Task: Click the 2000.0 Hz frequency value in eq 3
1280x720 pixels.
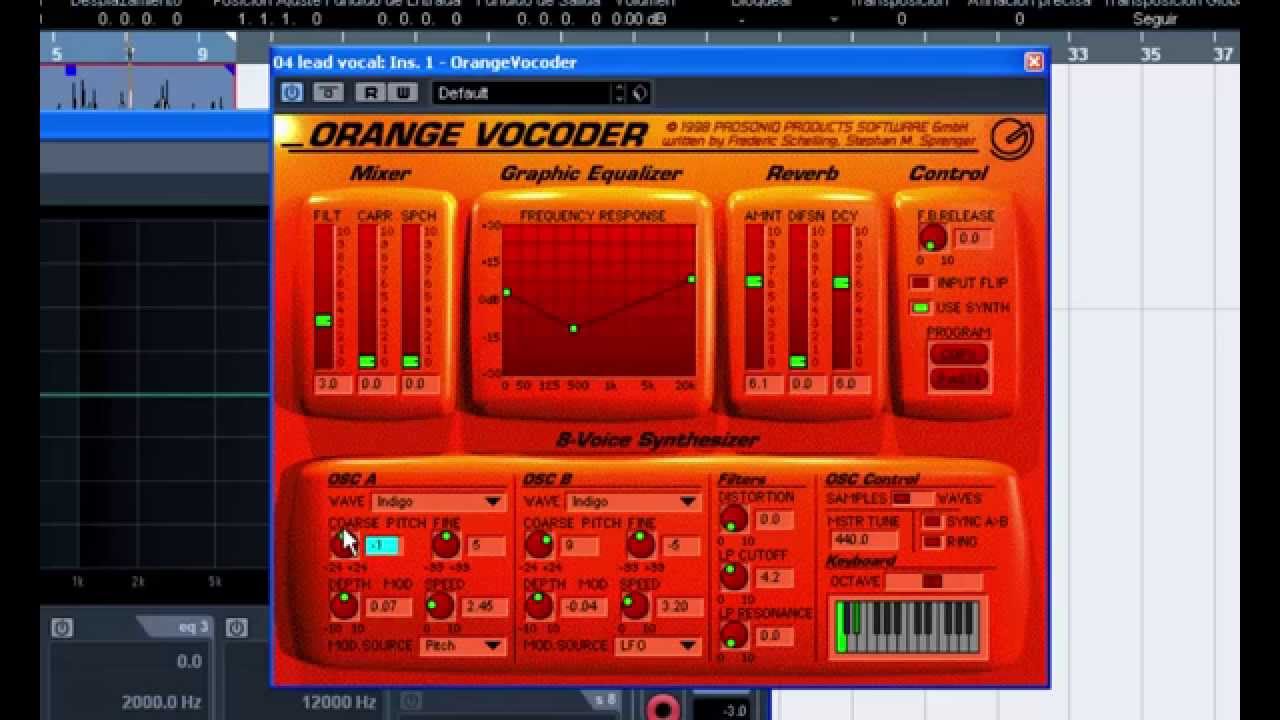Action: point(162,702)
